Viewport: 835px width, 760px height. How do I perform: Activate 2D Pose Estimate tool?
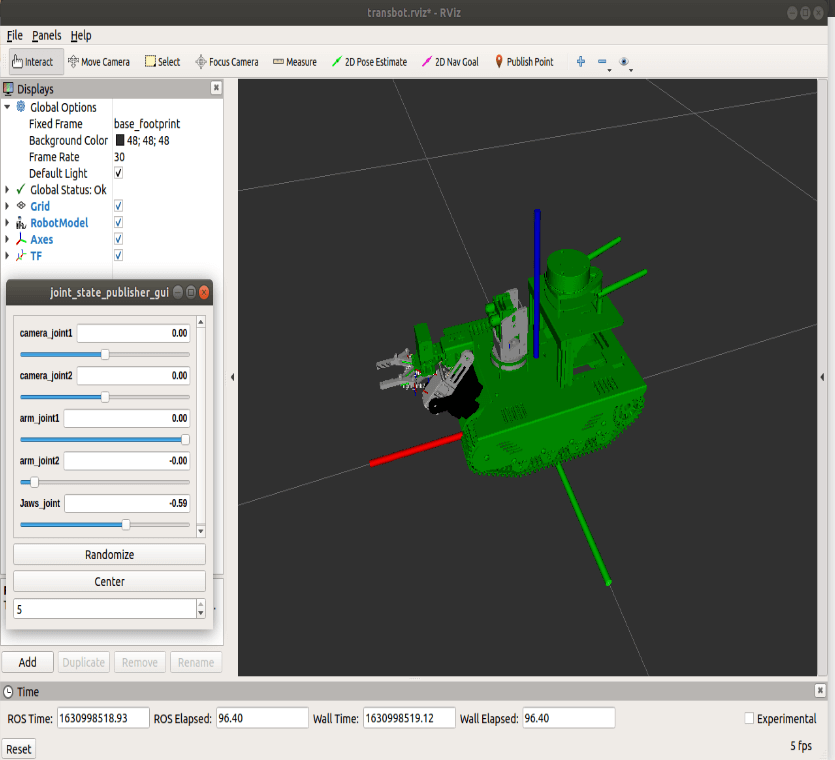(x=369, y=62)
